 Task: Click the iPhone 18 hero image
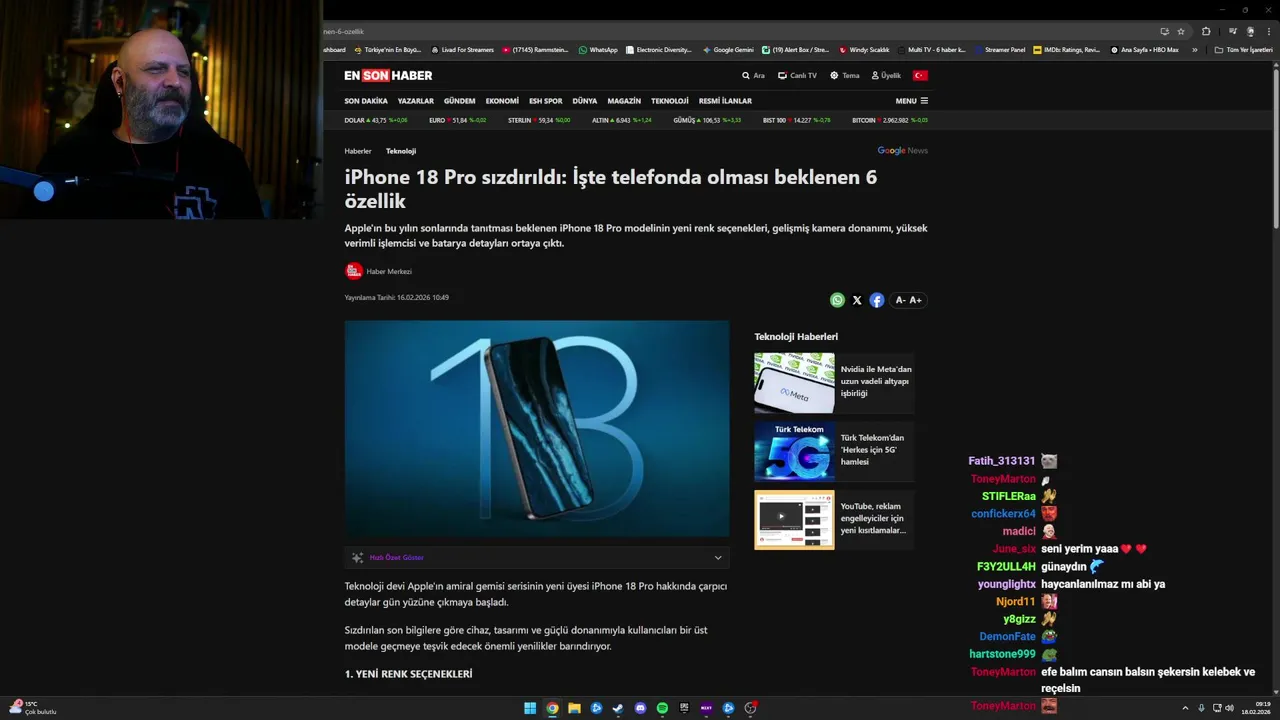point(537,429)
